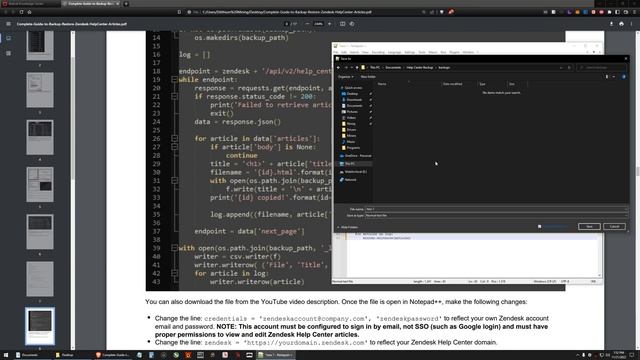Reload the browser page
This screenshot has height=360, width=640.
coord(21,12)
